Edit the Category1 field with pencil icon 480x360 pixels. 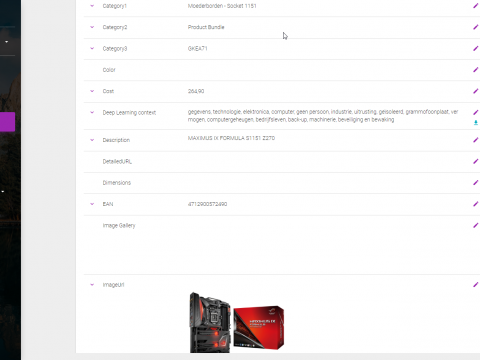click(x=476, y=6)
